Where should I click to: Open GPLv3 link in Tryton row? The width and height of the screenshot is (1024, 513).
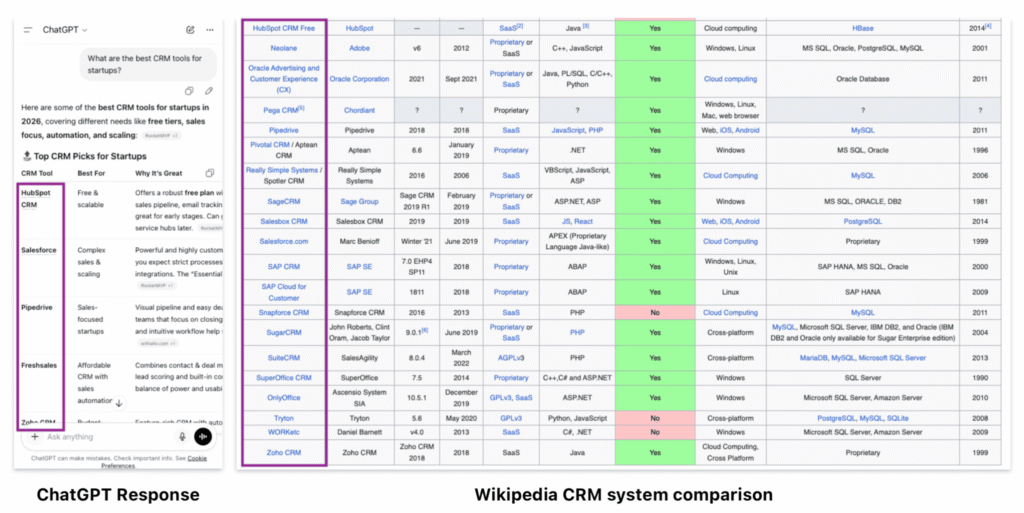(x=511, y=418)
